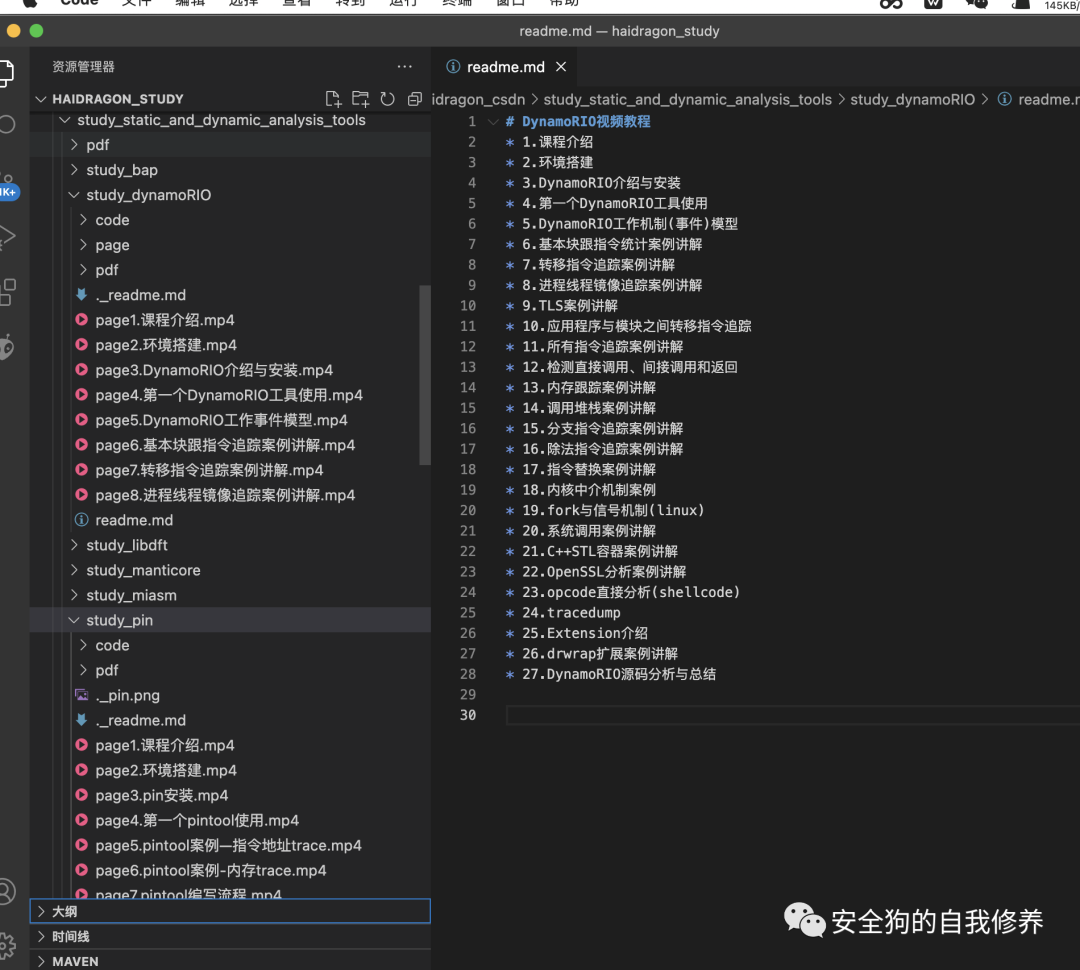Viewport: 1080px width, 970px height.
Task: Click the explorer file tree scrollbar
Action: pyautogui.click(x=424, y=375)
